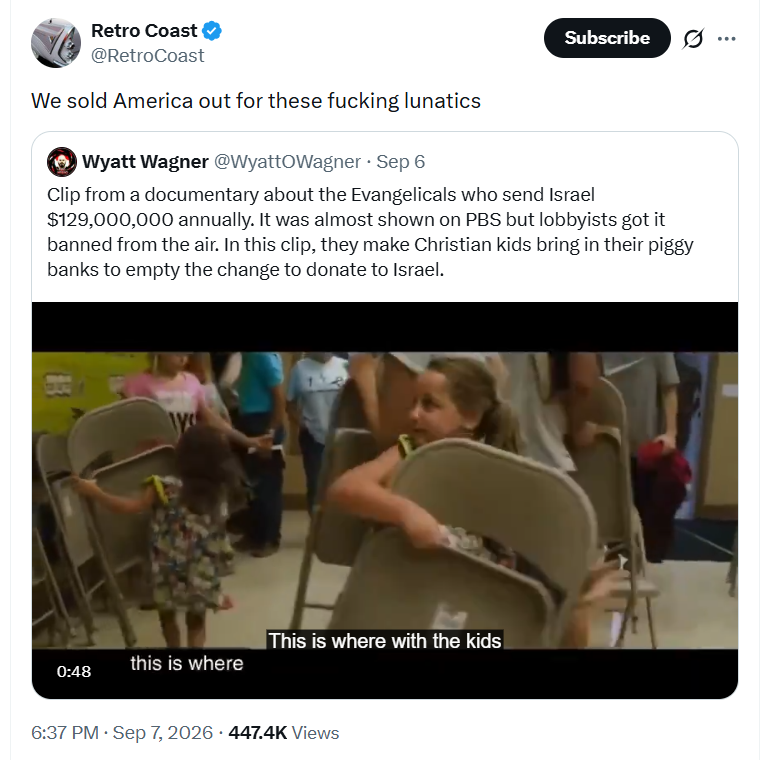Click the Grok slashed-circle icon
The image size is (779, 760).
[693, 39]
